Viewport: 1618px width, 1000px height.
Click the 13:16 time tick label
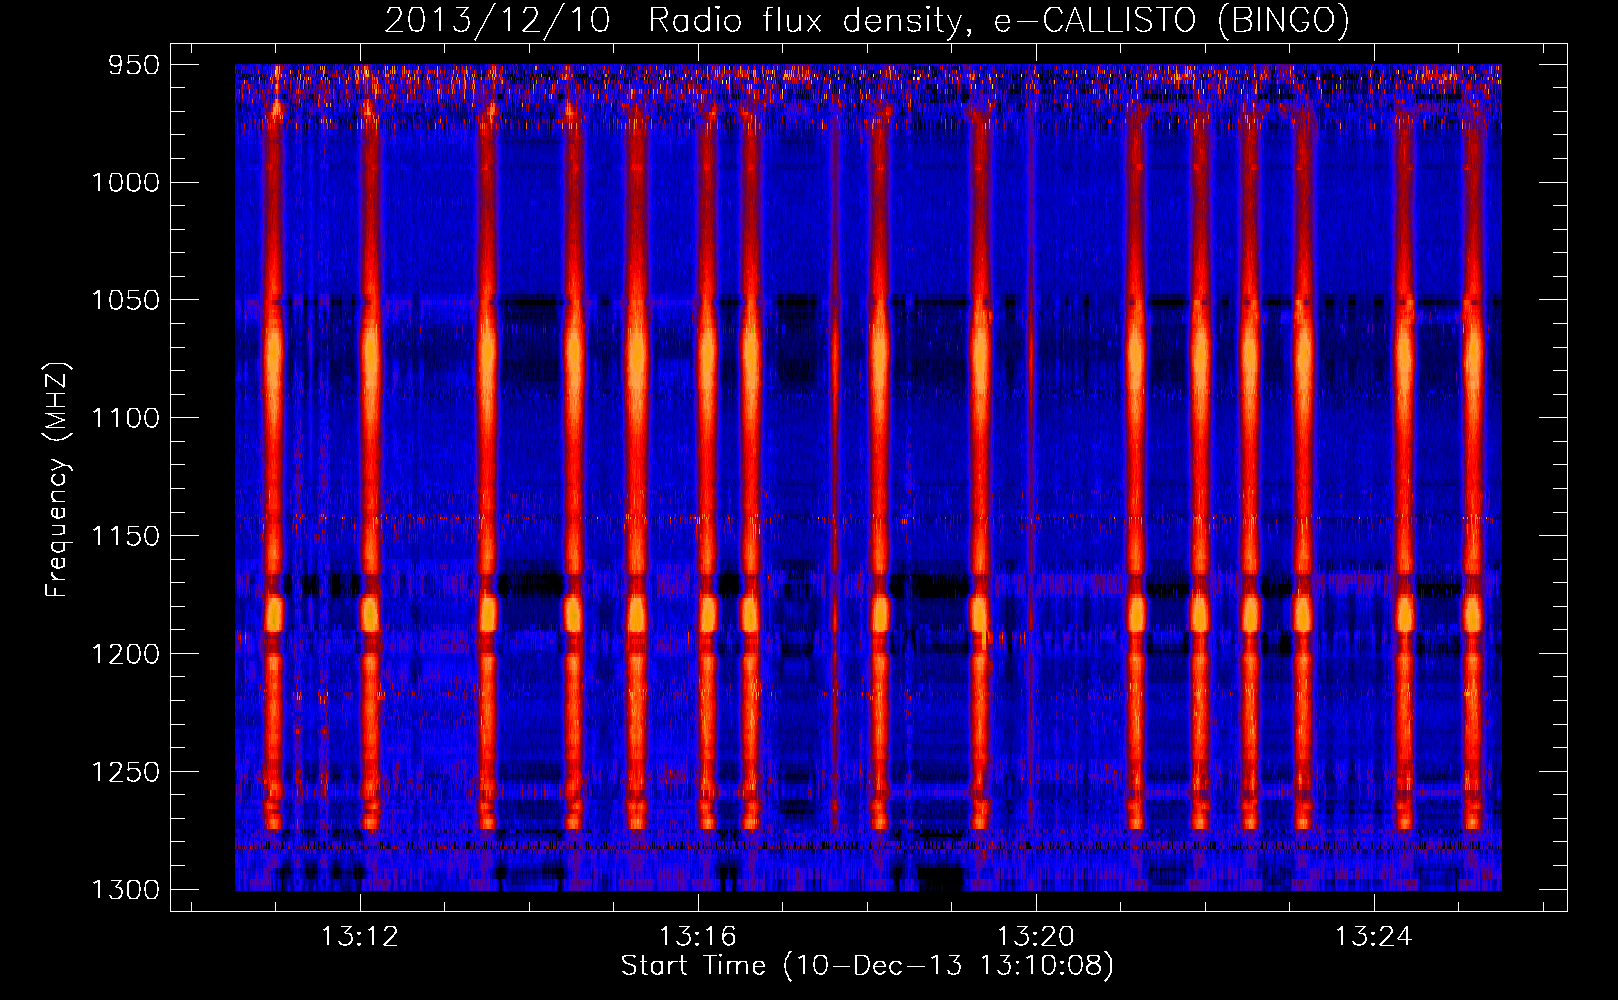click(x=698, y=937)
